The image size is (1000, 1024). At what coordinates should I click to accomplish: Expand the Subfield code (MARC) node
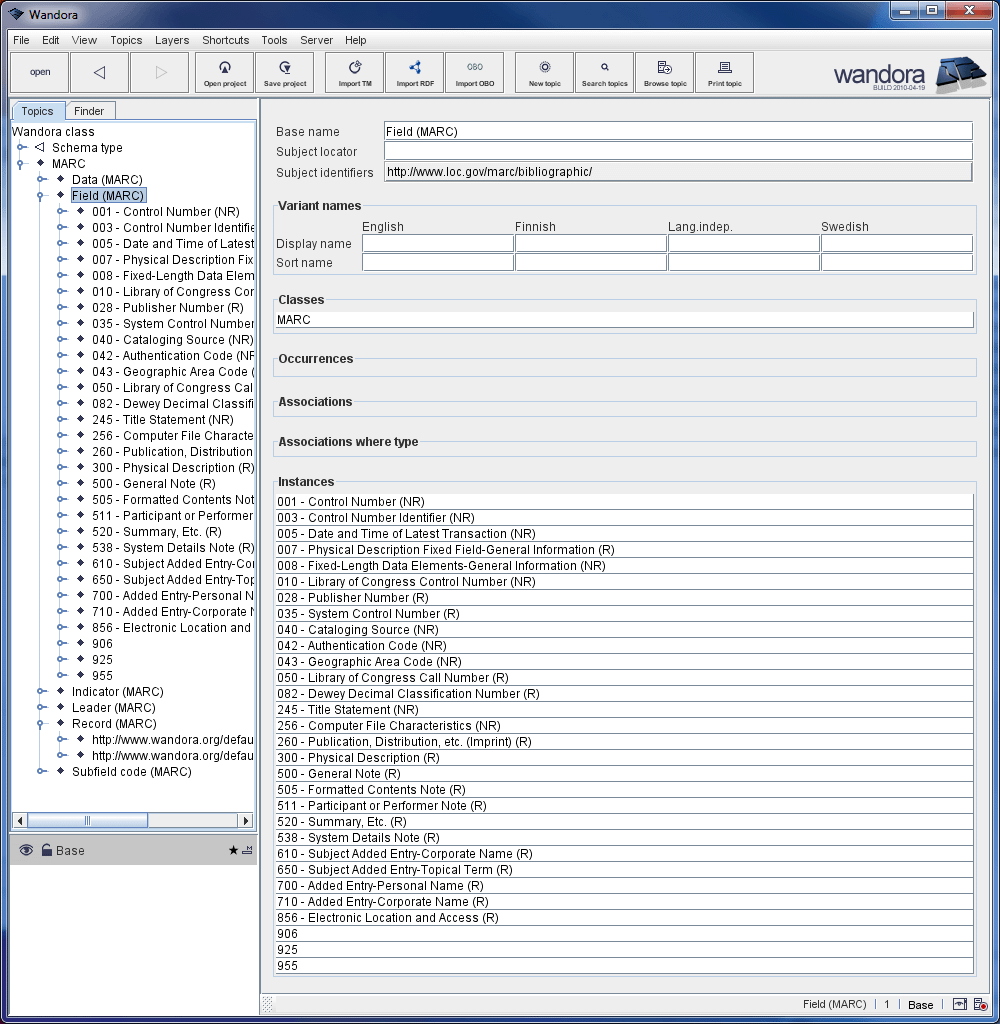click(x=41, y=771)
